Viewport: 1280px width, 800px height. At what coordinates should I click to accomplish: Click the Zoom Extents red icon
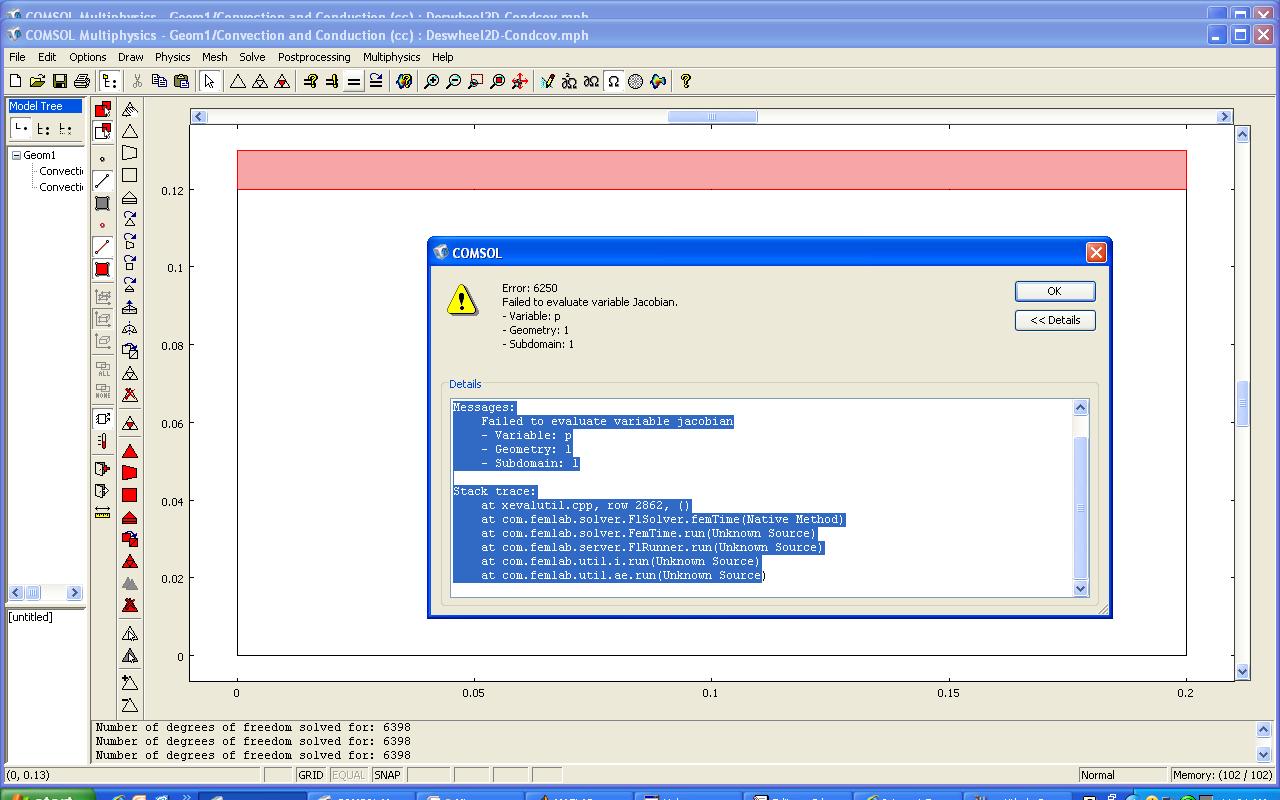tap(497, 81)
